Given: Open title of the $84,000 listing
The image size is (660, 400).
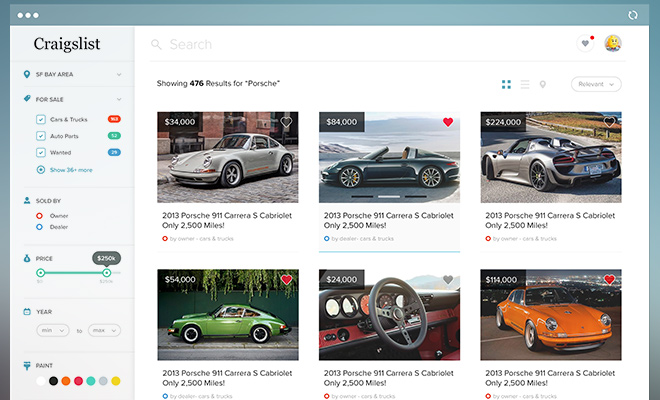Looking at the screenshot, I should coord(389,220).
